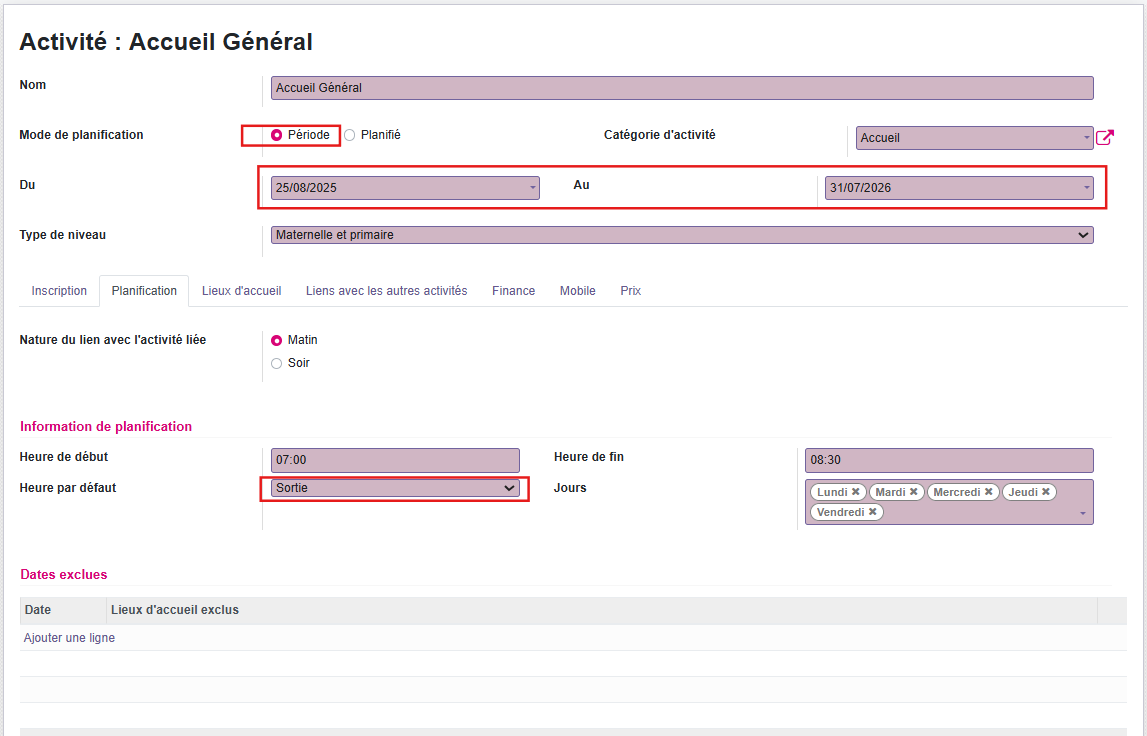Select the Planifié planning mode
The image size is (1147, 736).
point(350,135)
